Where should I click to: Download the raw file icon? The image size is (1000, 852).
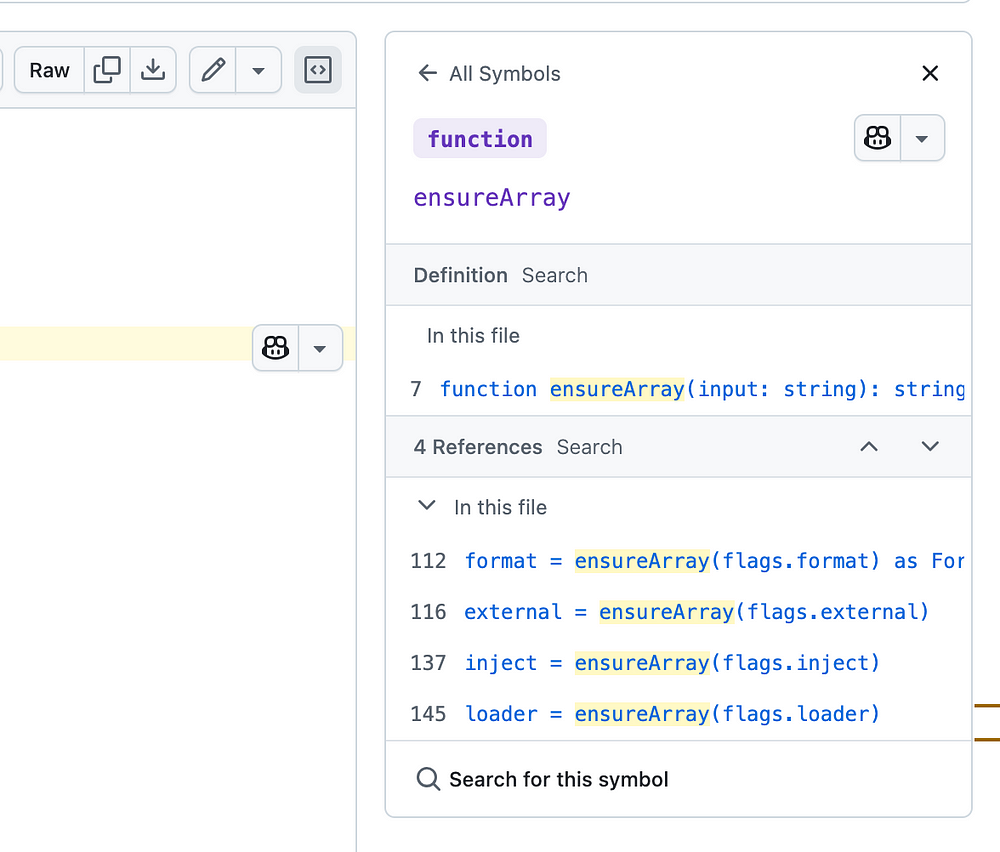pyautogui.click(x=153, y=70)
